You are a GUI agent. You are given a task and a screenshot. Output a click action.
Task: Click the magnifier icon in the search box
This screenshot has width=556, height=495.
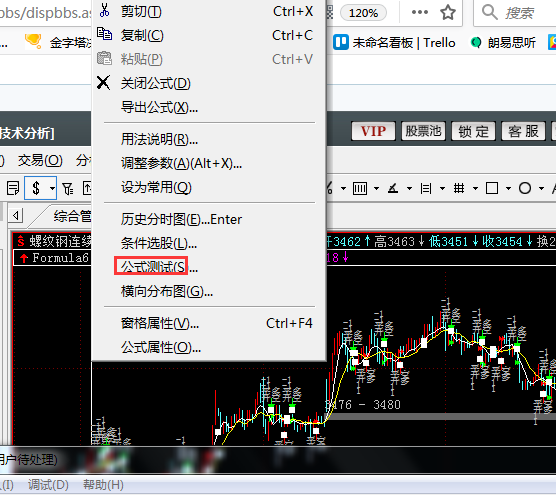(490, 12)
